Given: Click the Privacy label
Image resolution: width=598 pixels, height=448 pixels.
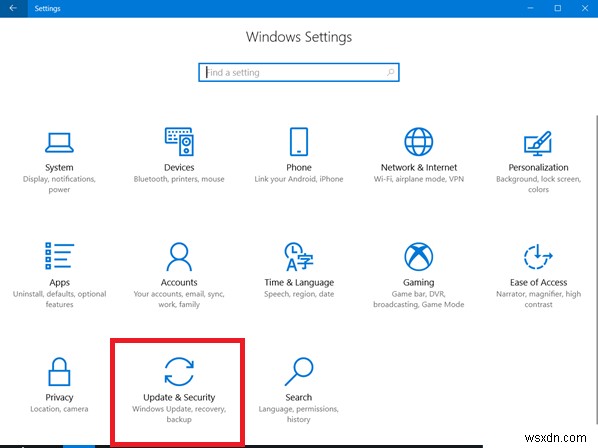Looking at the screenshot, I should [x=59, y=397].
